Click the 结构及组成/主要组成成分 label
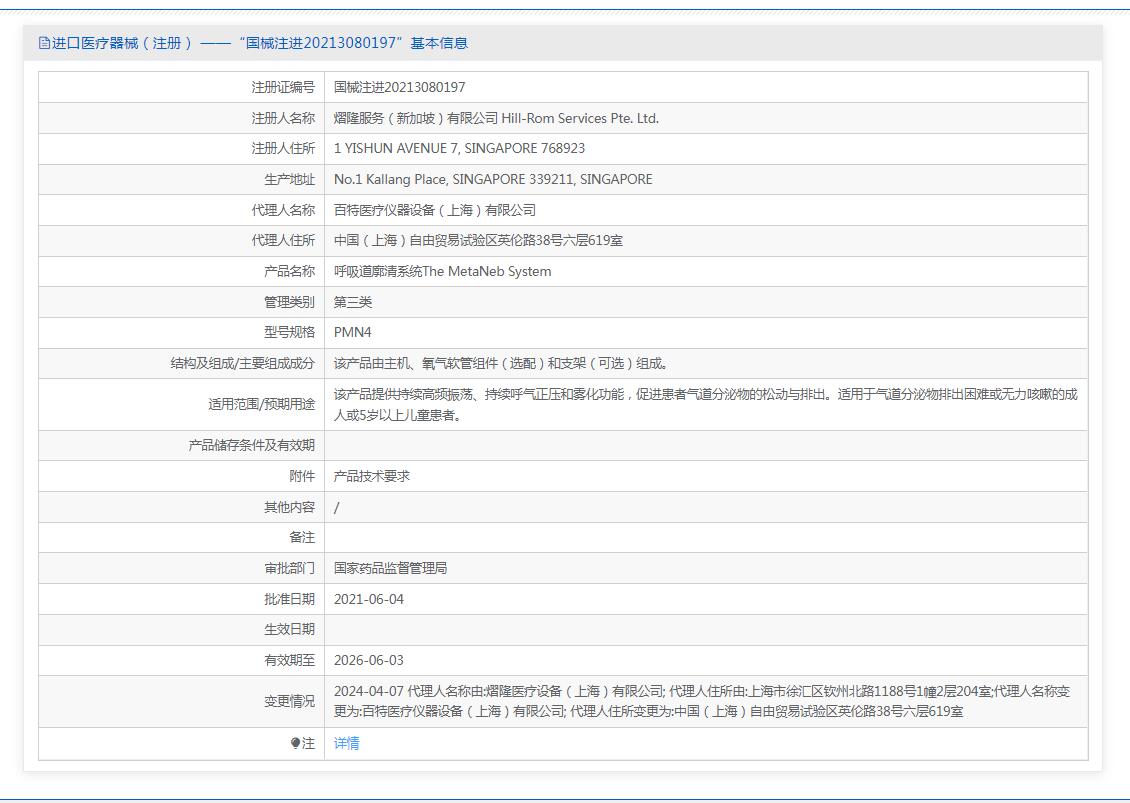Screen dimensions: 1130x803 [243, 363]
